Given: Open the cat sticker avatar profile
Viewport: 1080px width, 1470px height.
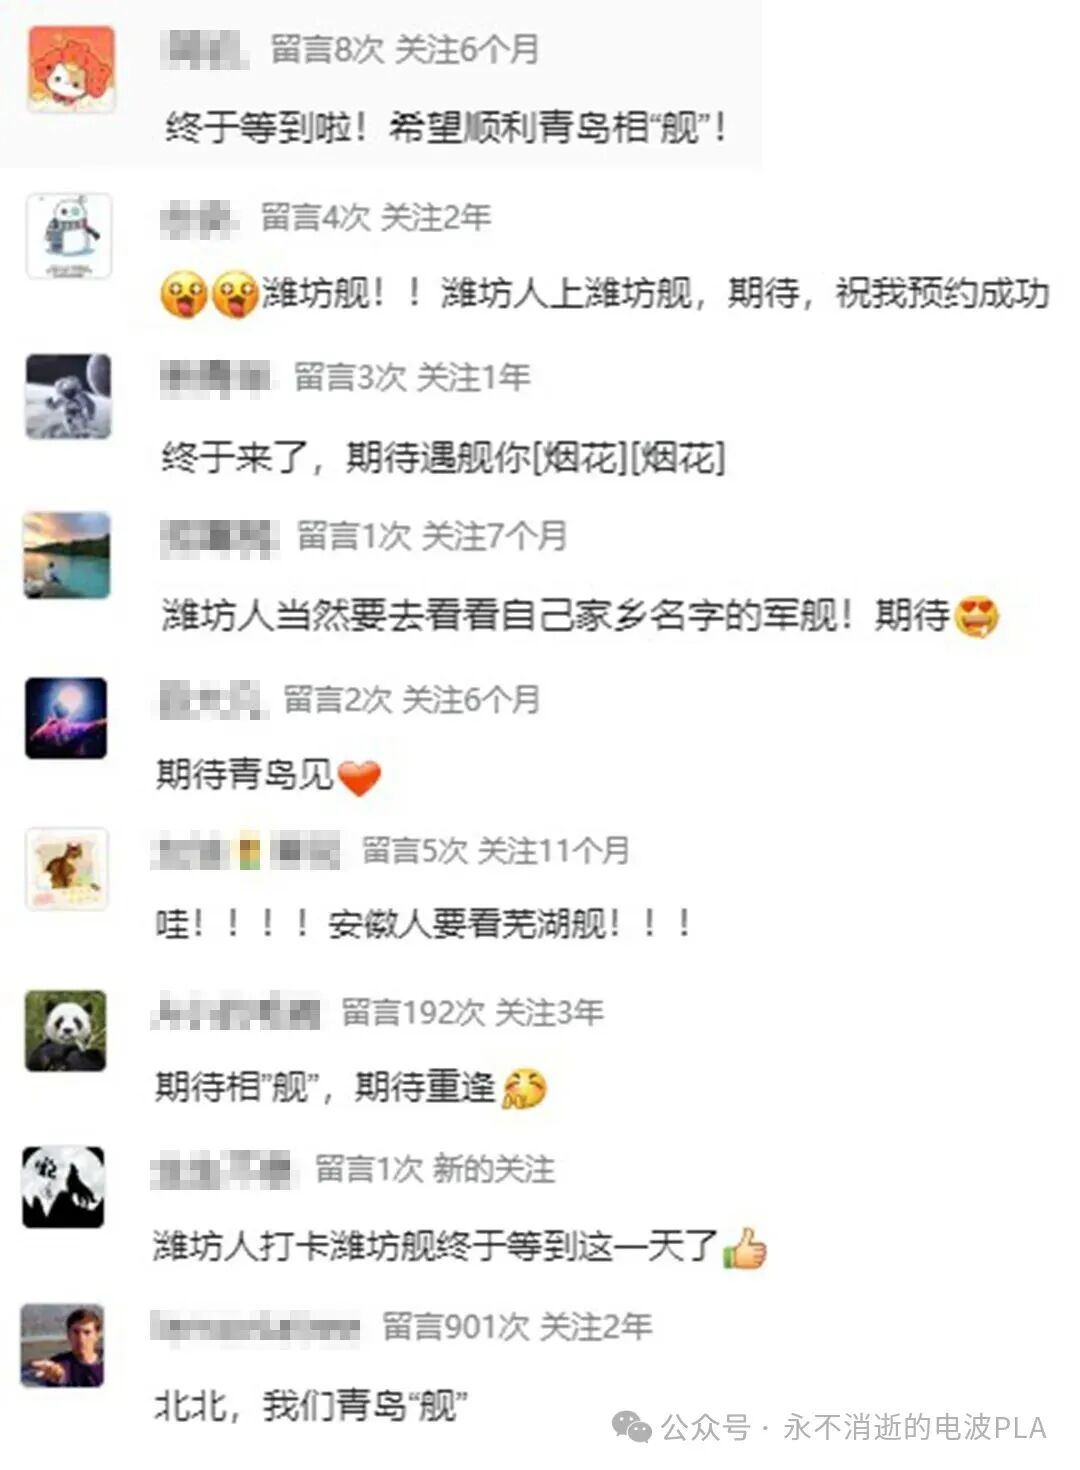Looking at the screenshot, I should pyautogui.click(x=67, y=868).
